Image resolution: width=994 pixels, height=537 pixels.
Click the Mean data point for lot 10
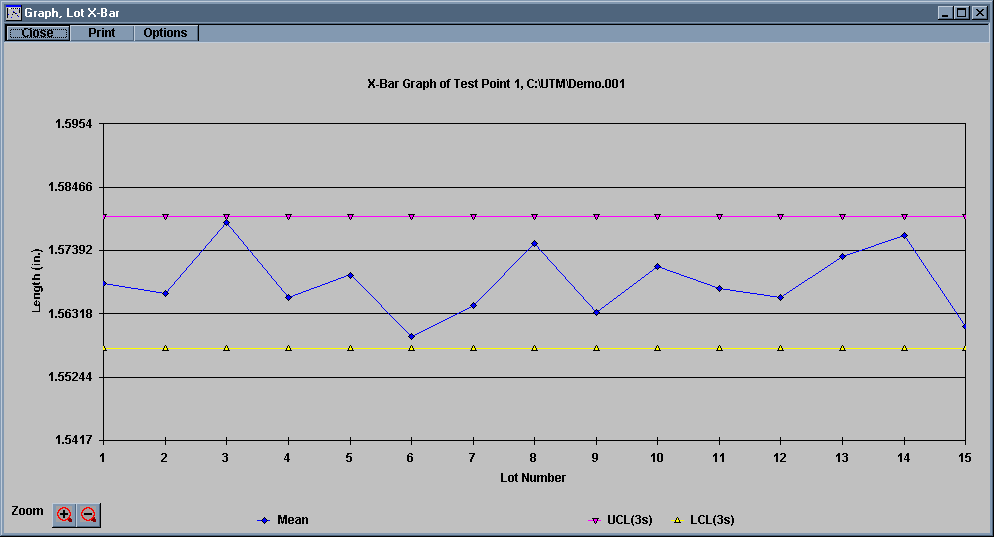657,266
